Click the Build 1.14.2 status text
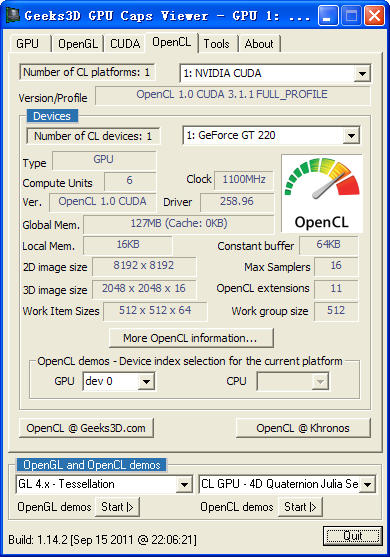390x557 pixels. (102, 540)
